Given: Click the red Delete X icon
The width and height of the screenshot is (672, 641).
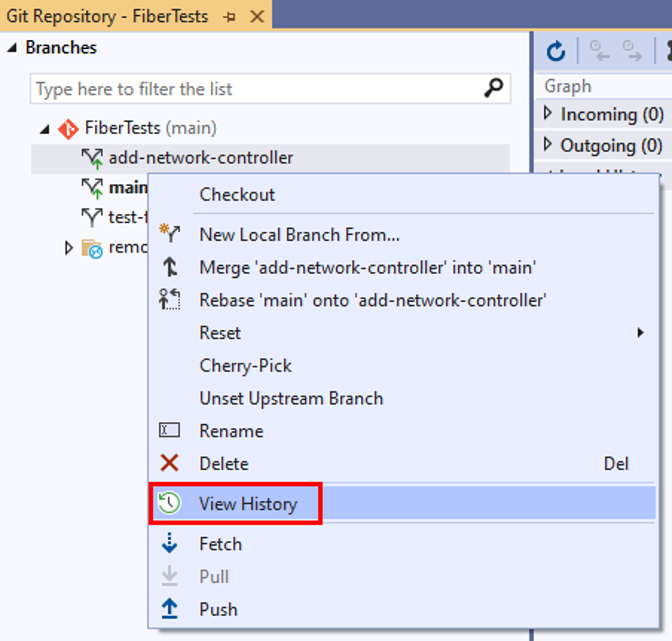Looking at the screenshot, I should [169, 463].
